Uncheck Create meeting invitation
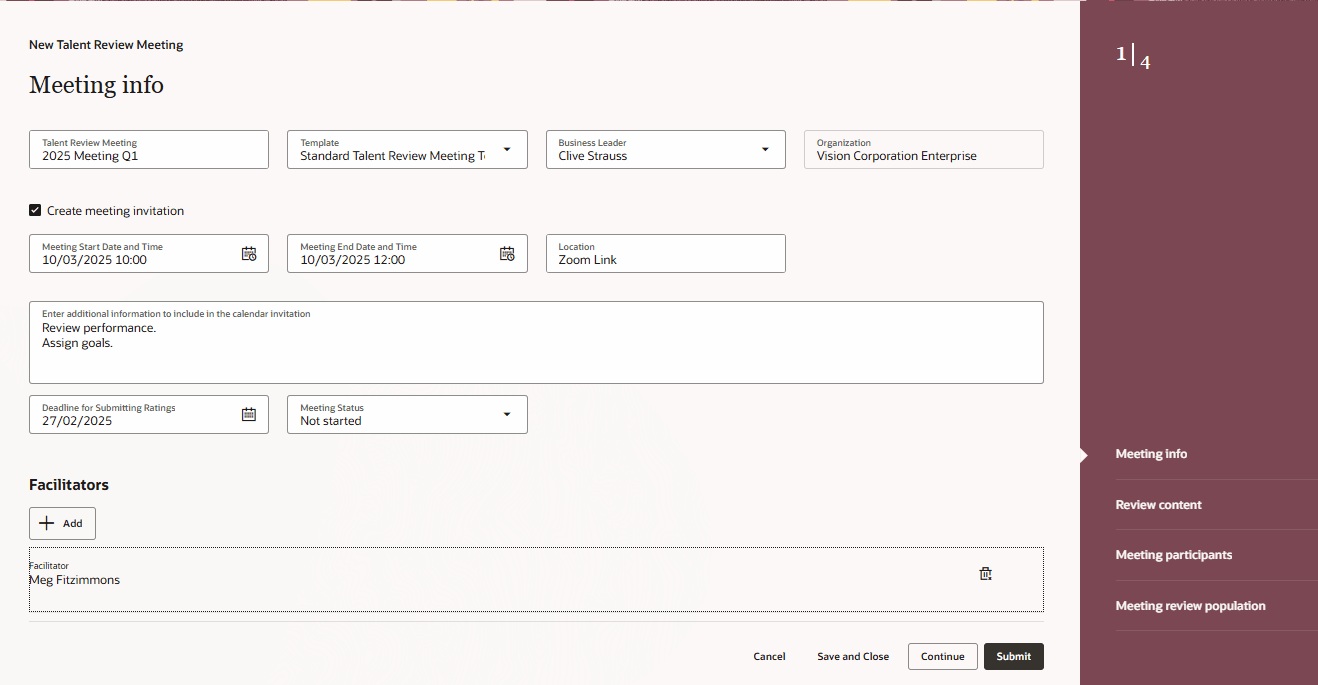Image resolution: width=1318 pixels, height=685 pixels. (x=35, y=210)
